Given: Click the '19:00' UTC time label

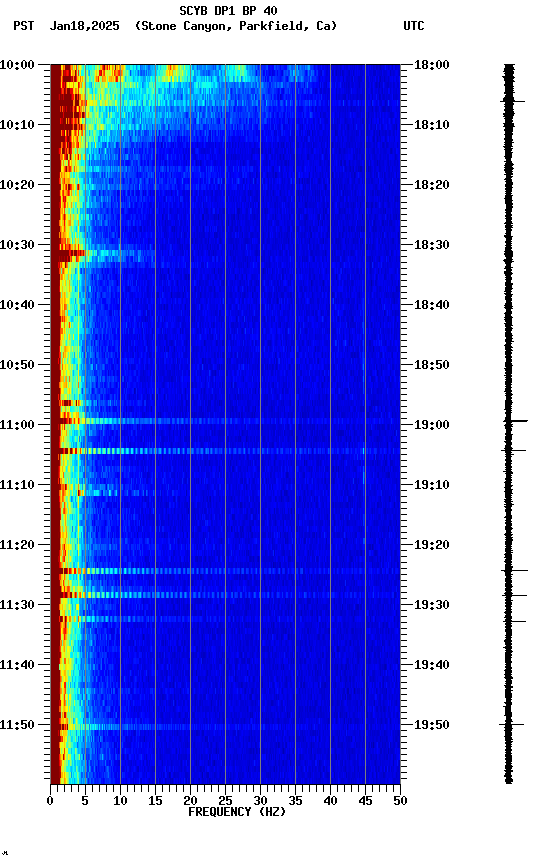Looking at the screenshot, I should tap(432, 425).
